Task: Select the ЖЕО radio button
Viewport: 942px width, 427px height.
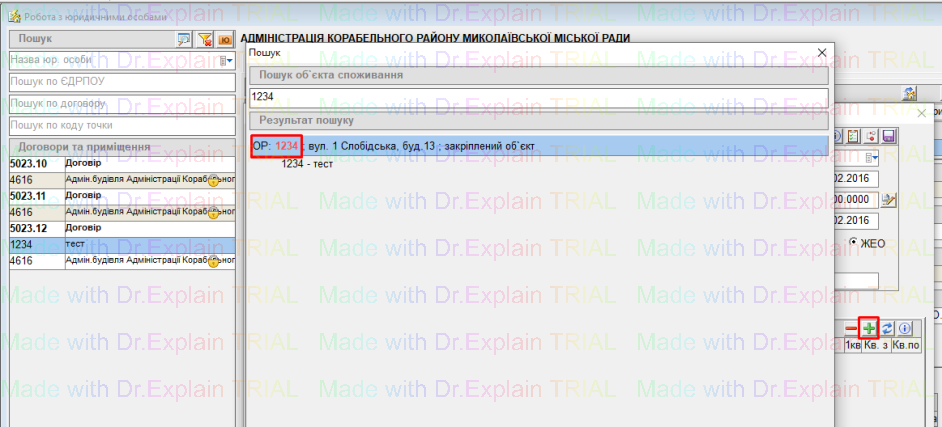Action: coord(855,241)
